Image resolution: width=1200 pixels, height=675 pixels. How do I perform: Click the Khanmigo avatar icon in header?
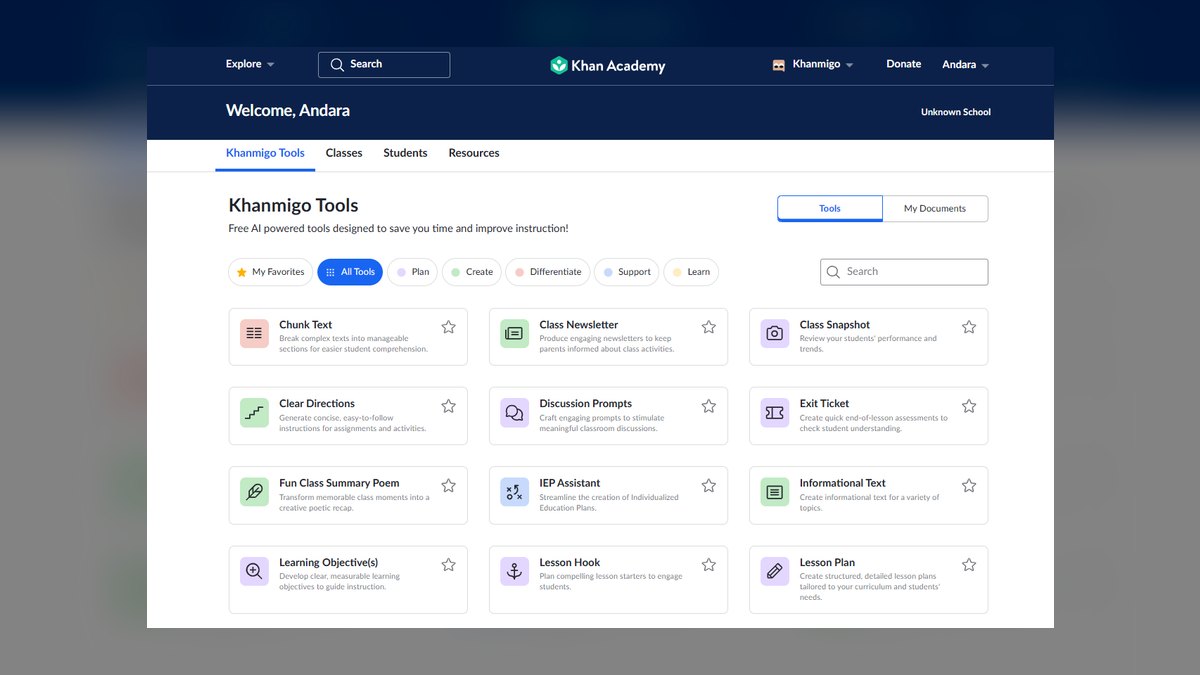779,65
